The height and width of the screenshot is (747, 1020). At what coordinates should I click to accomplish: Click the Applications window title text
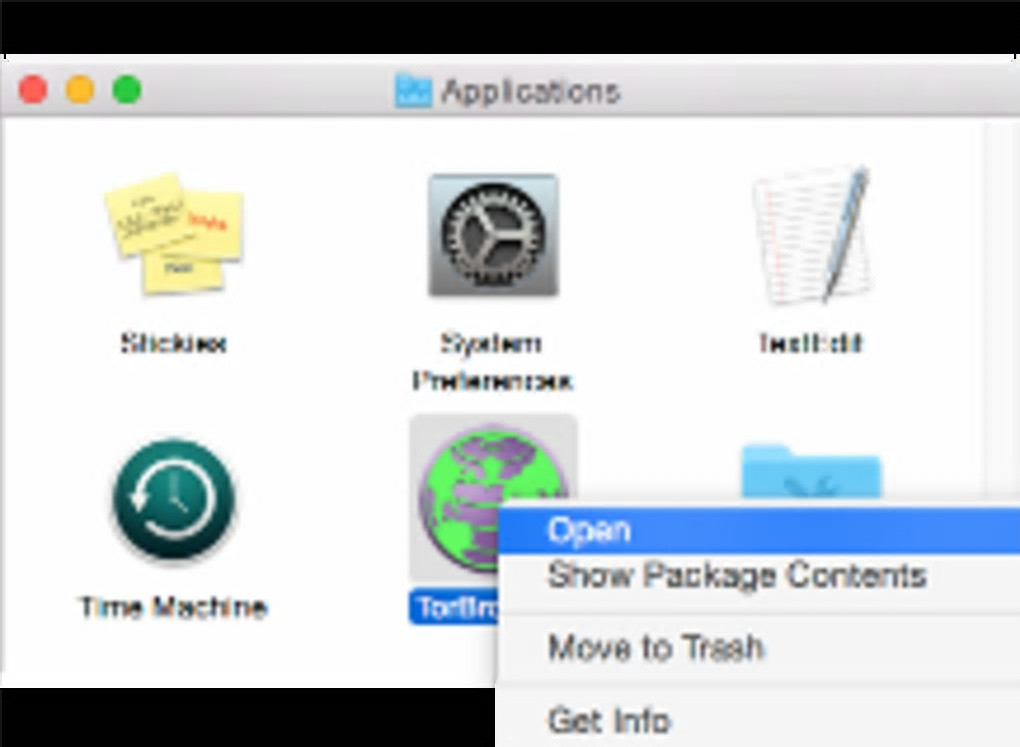tap(530, 91)
